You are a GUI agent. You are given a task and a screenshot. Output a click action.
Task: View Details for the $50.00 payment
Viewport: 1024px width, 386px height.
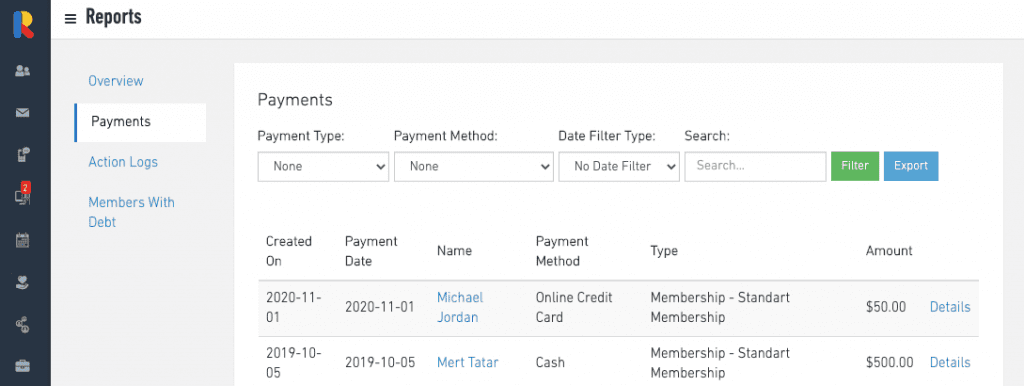point(950,307)
